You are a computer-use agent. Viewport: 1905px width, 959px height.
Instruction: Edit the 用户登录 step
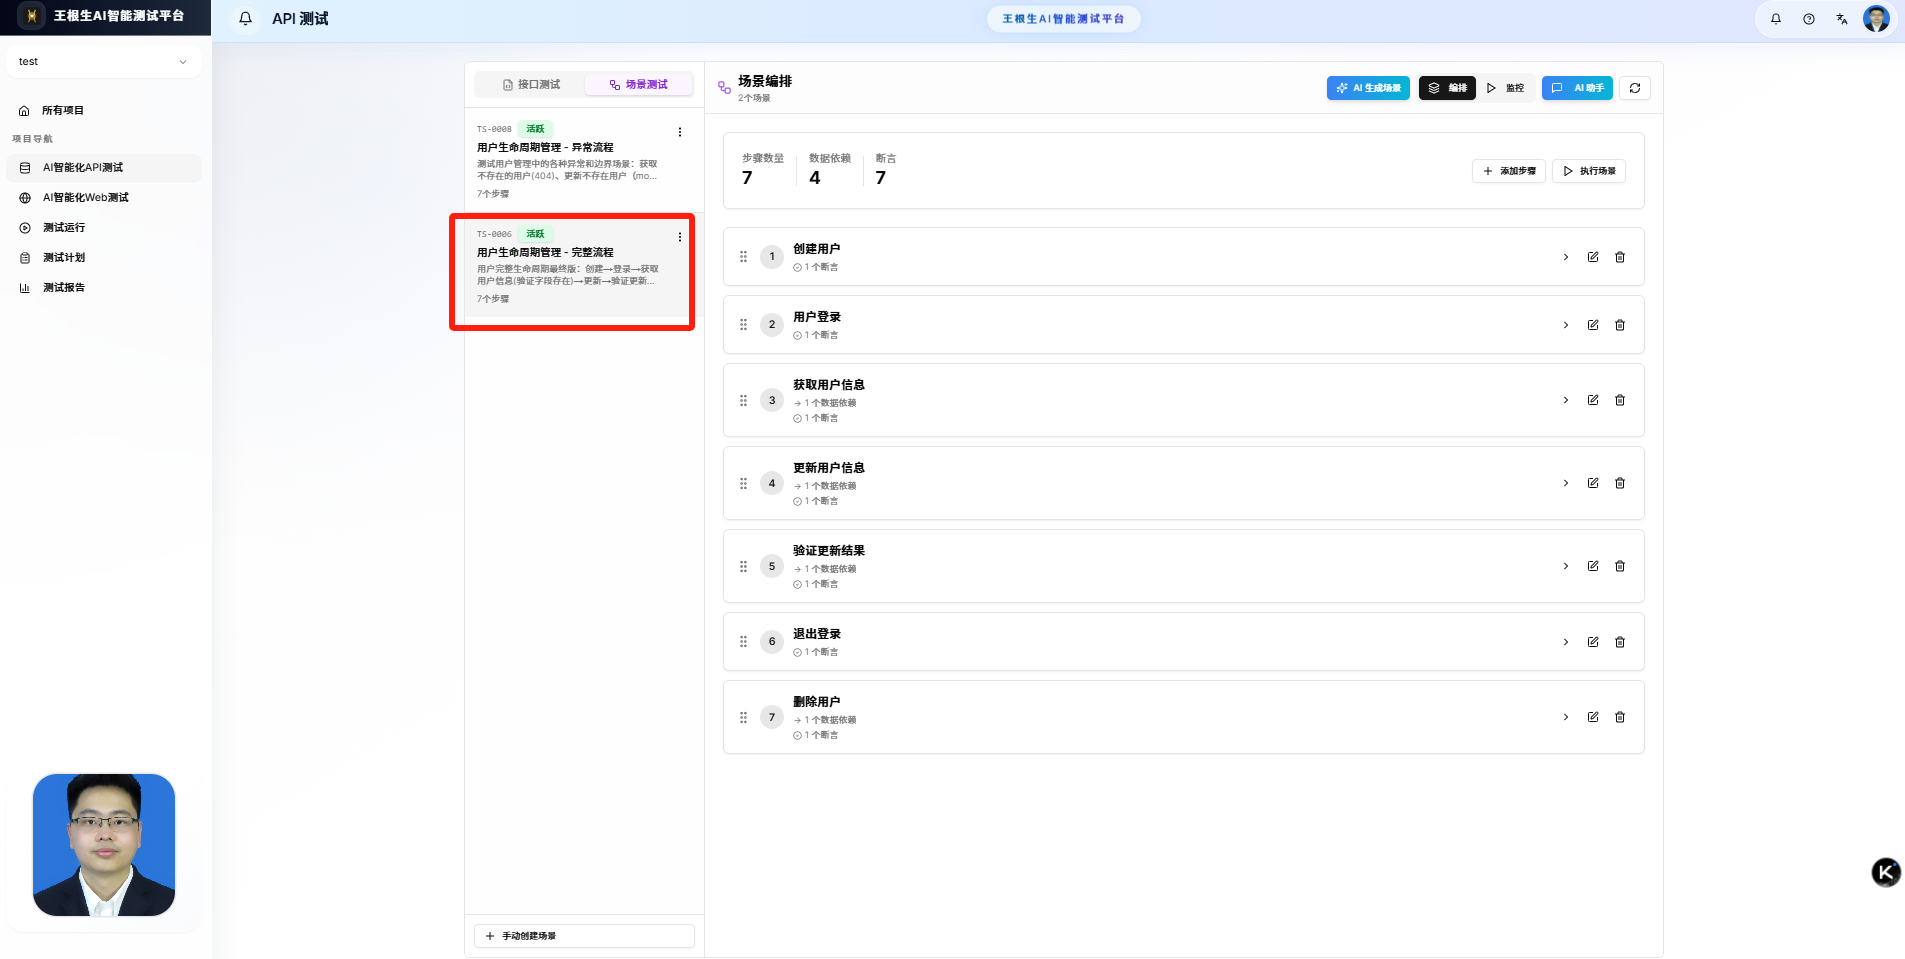point(1593,325)
